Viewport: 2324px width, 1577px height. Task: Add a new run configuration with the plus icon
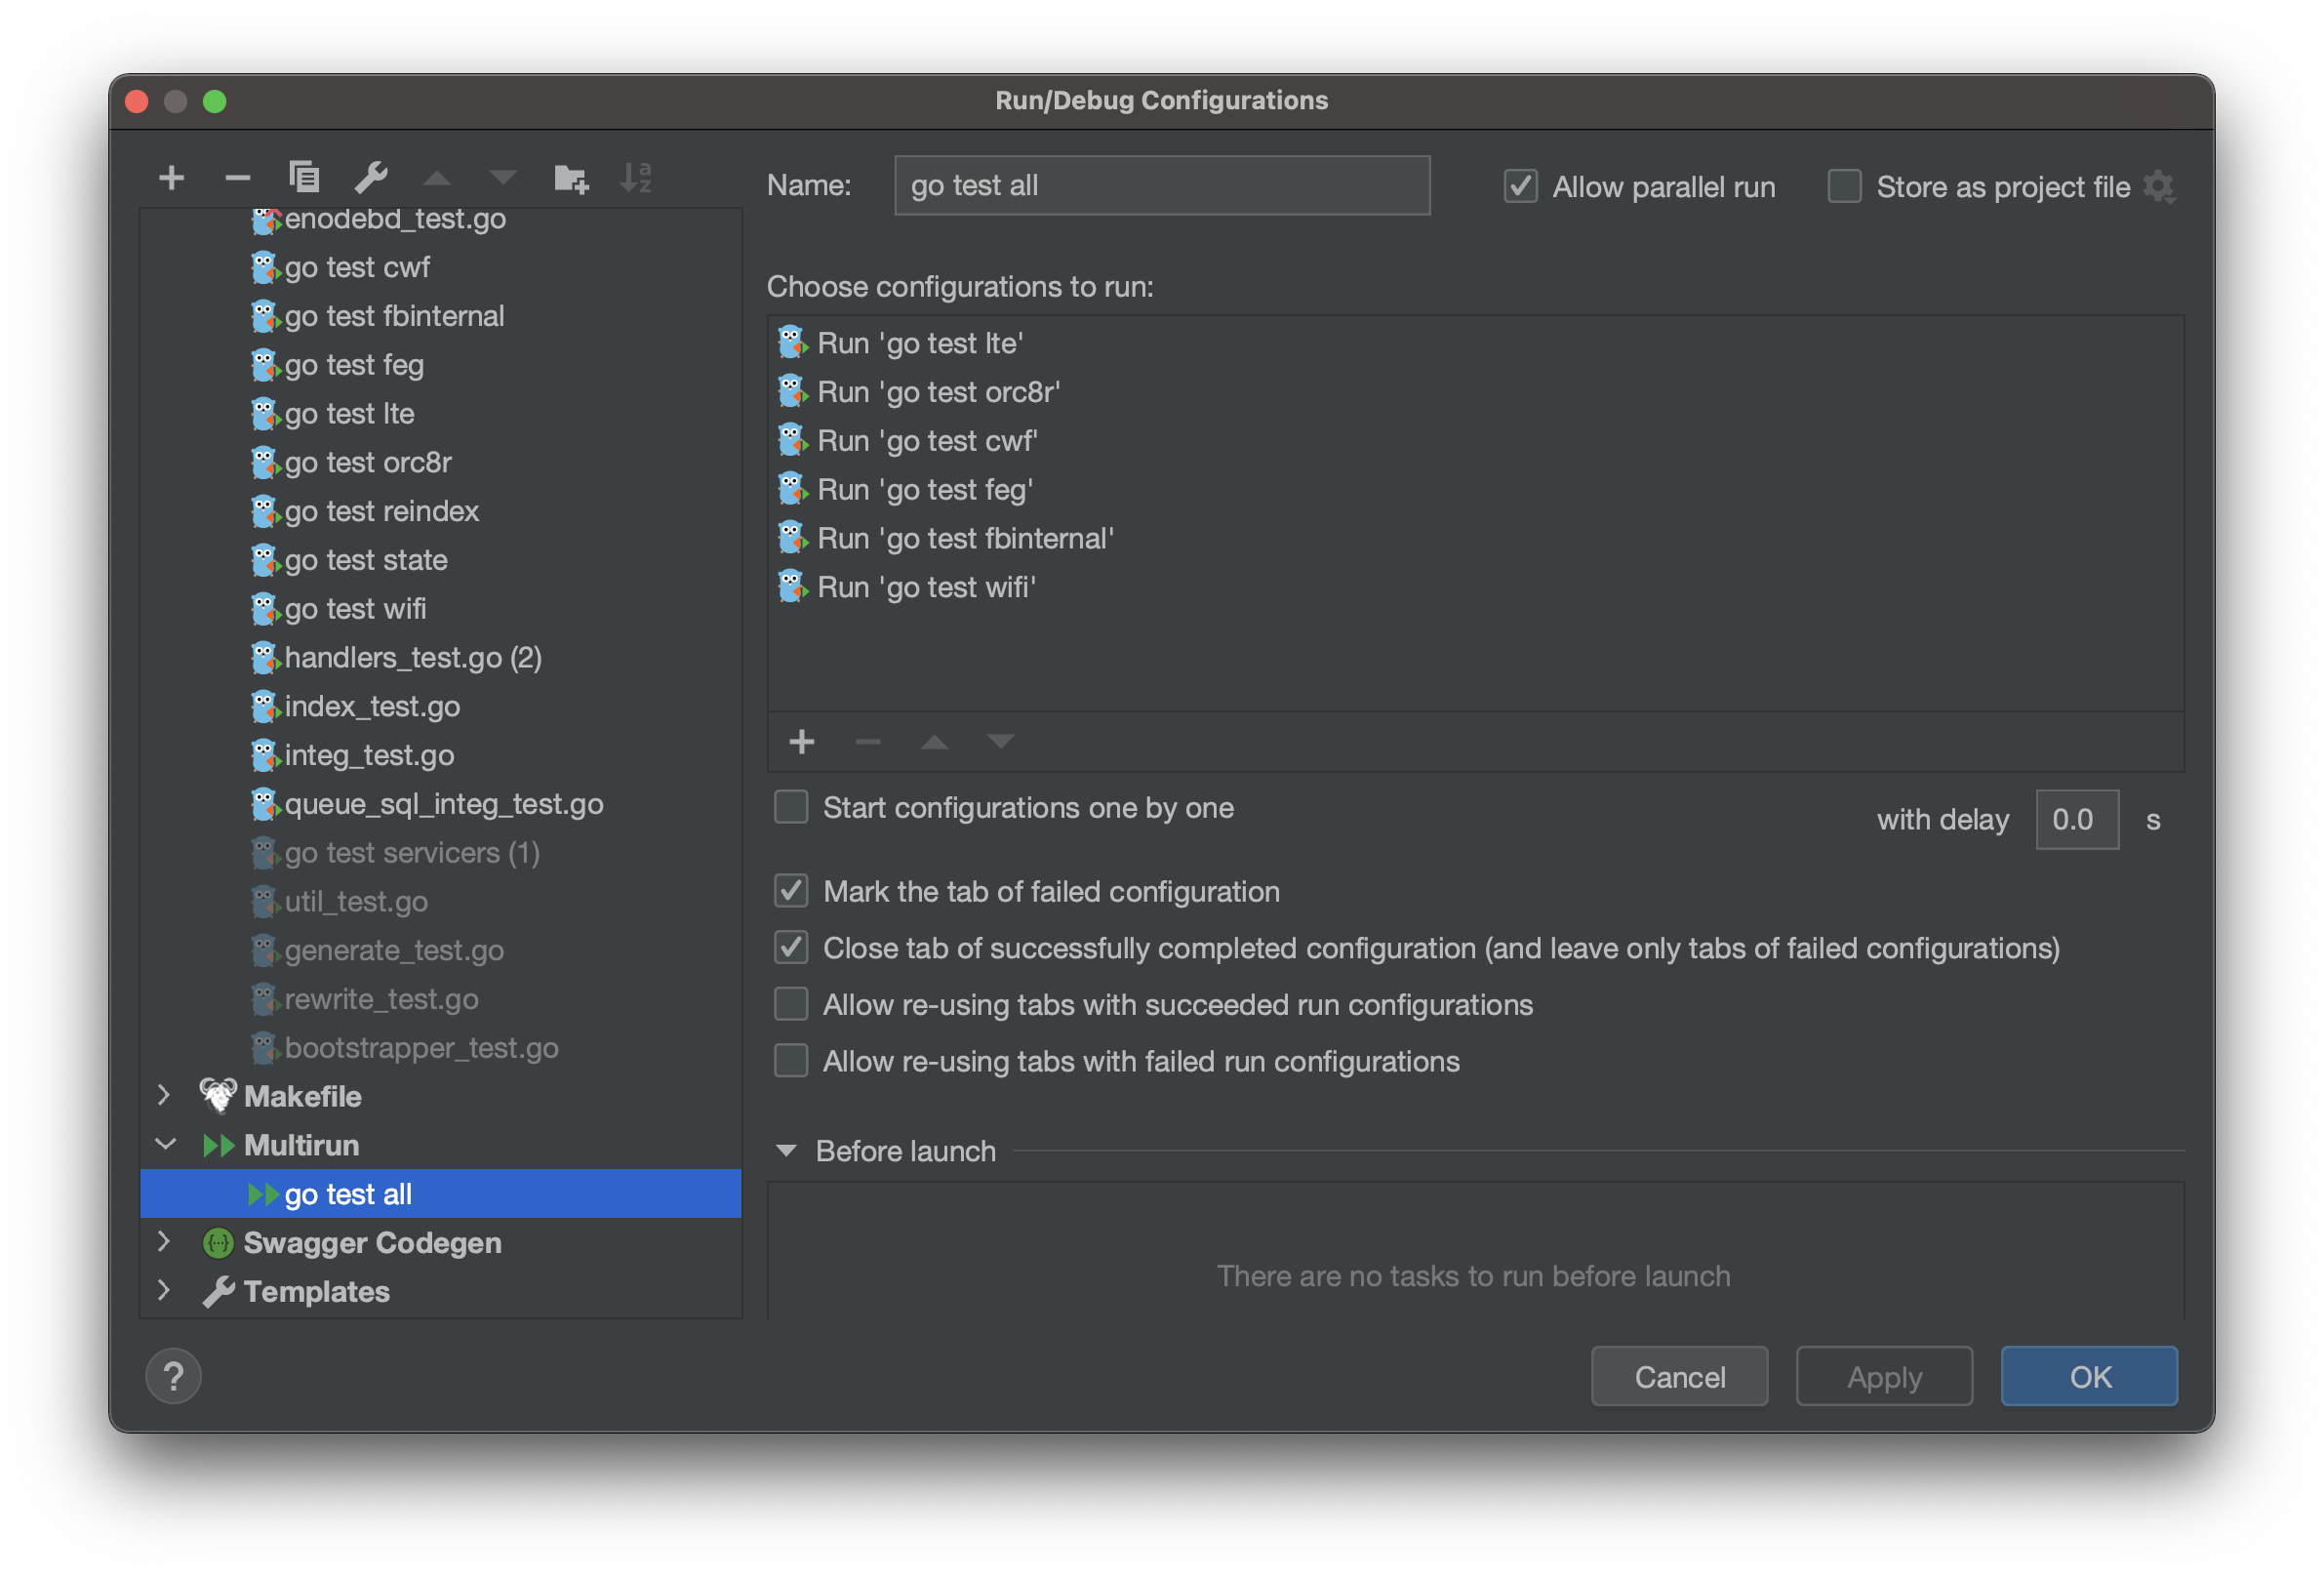tap(171, 177)
